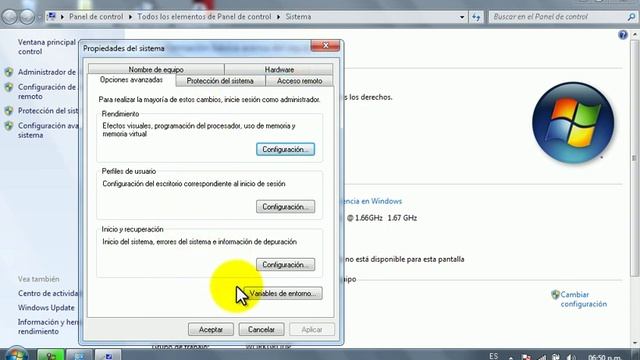The image size is (640, 360).
Task: Click the Experiencia en Windows link
Action: (372, 201)
